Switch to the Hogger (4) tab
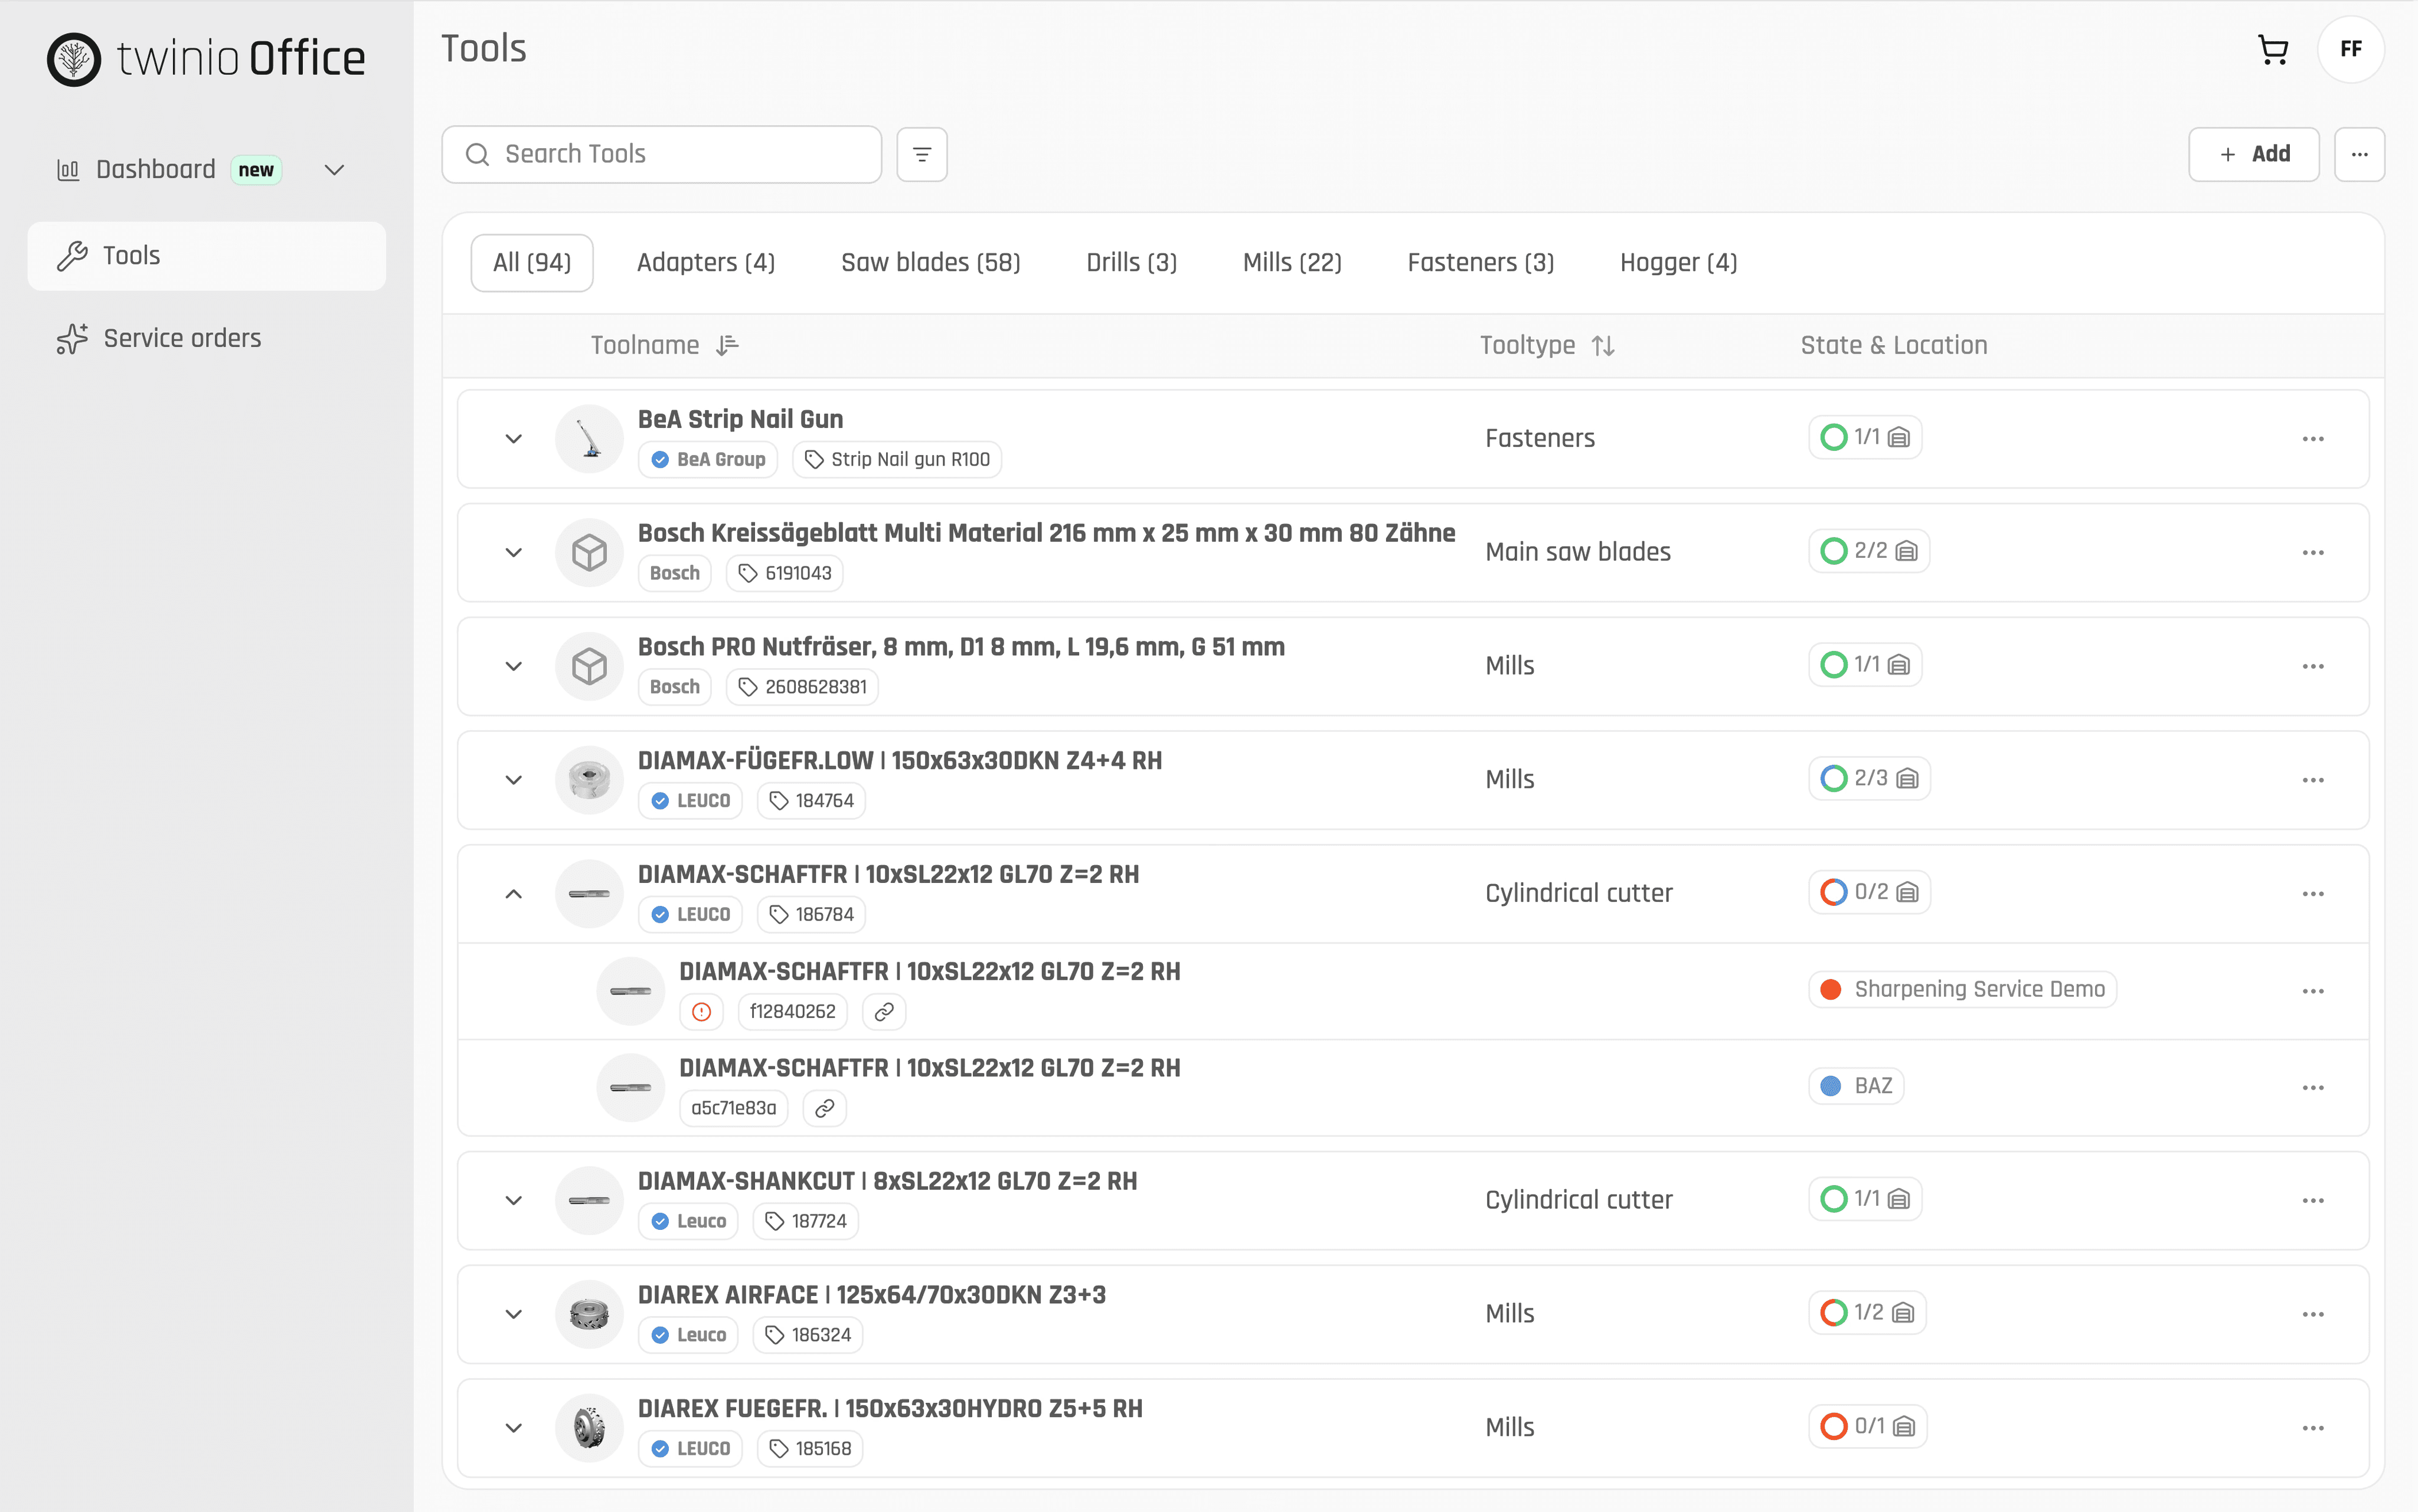 tap(1678, 263)
